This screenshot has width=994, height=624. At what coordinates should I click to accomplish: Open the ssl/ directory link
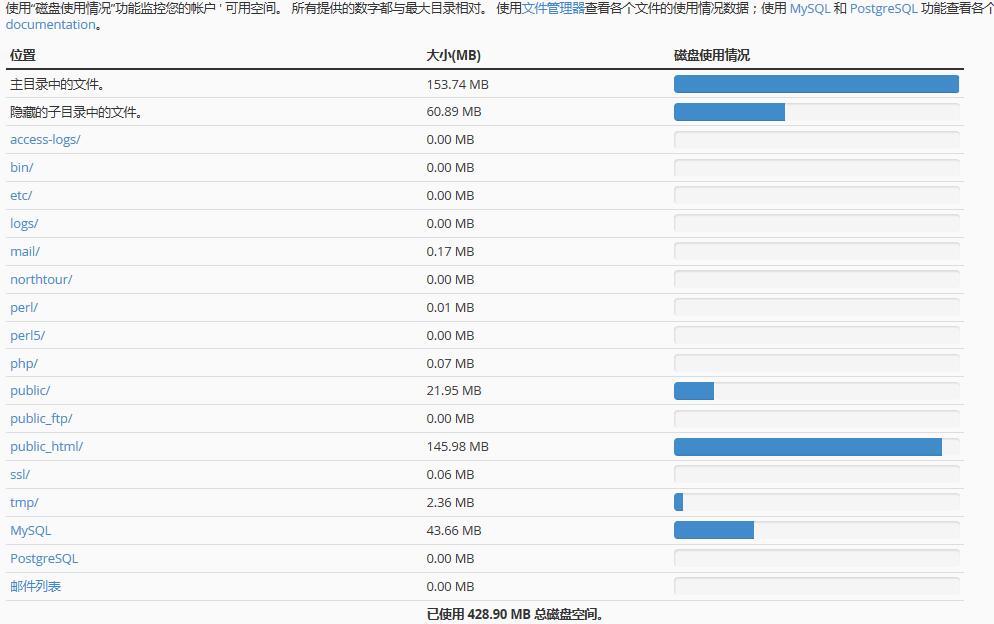(19, 474)
